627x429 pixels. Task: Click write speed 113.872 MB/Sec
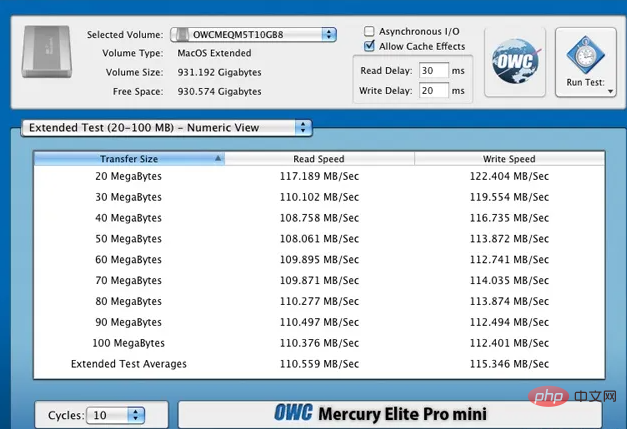tap(509, 239)
